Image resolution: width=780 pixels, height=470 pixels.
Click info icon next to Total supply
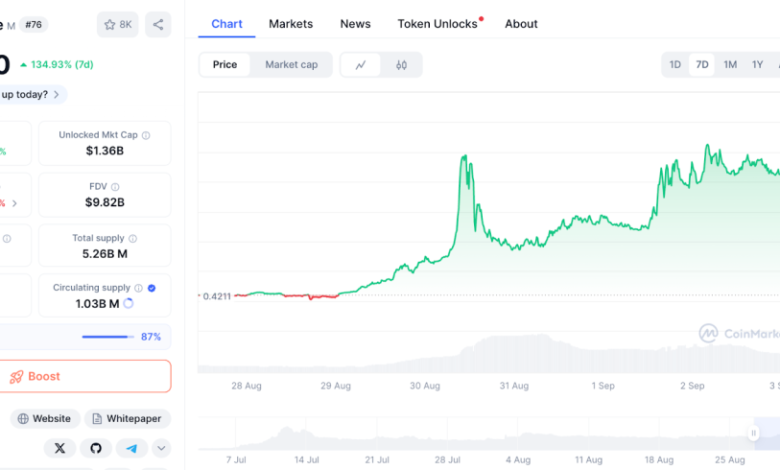133,238
